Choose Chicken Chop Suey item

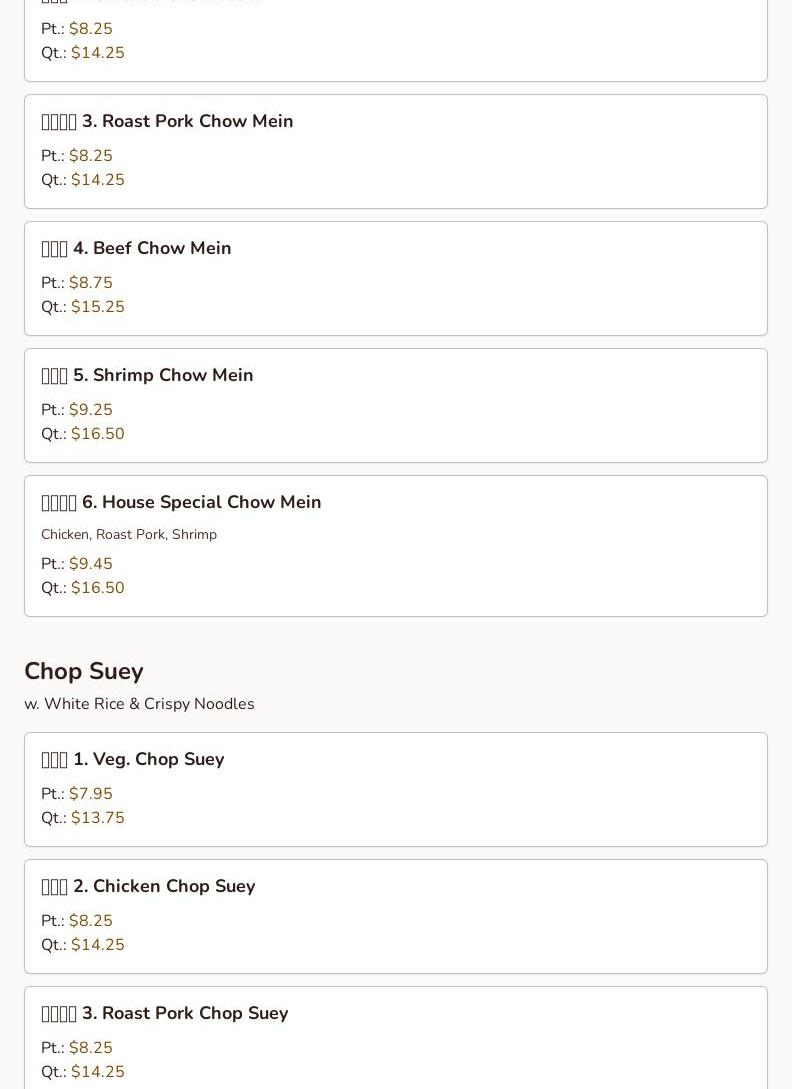[x=396, y=917]
